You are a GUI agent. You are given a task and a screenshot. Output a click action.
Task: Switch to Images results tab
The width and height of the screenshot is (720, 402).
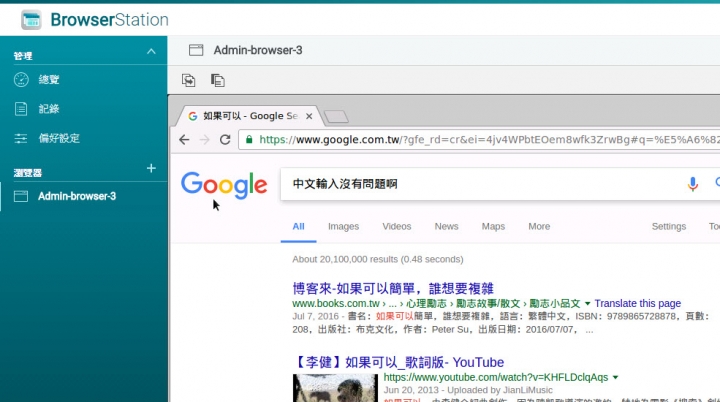click(343, 226)
